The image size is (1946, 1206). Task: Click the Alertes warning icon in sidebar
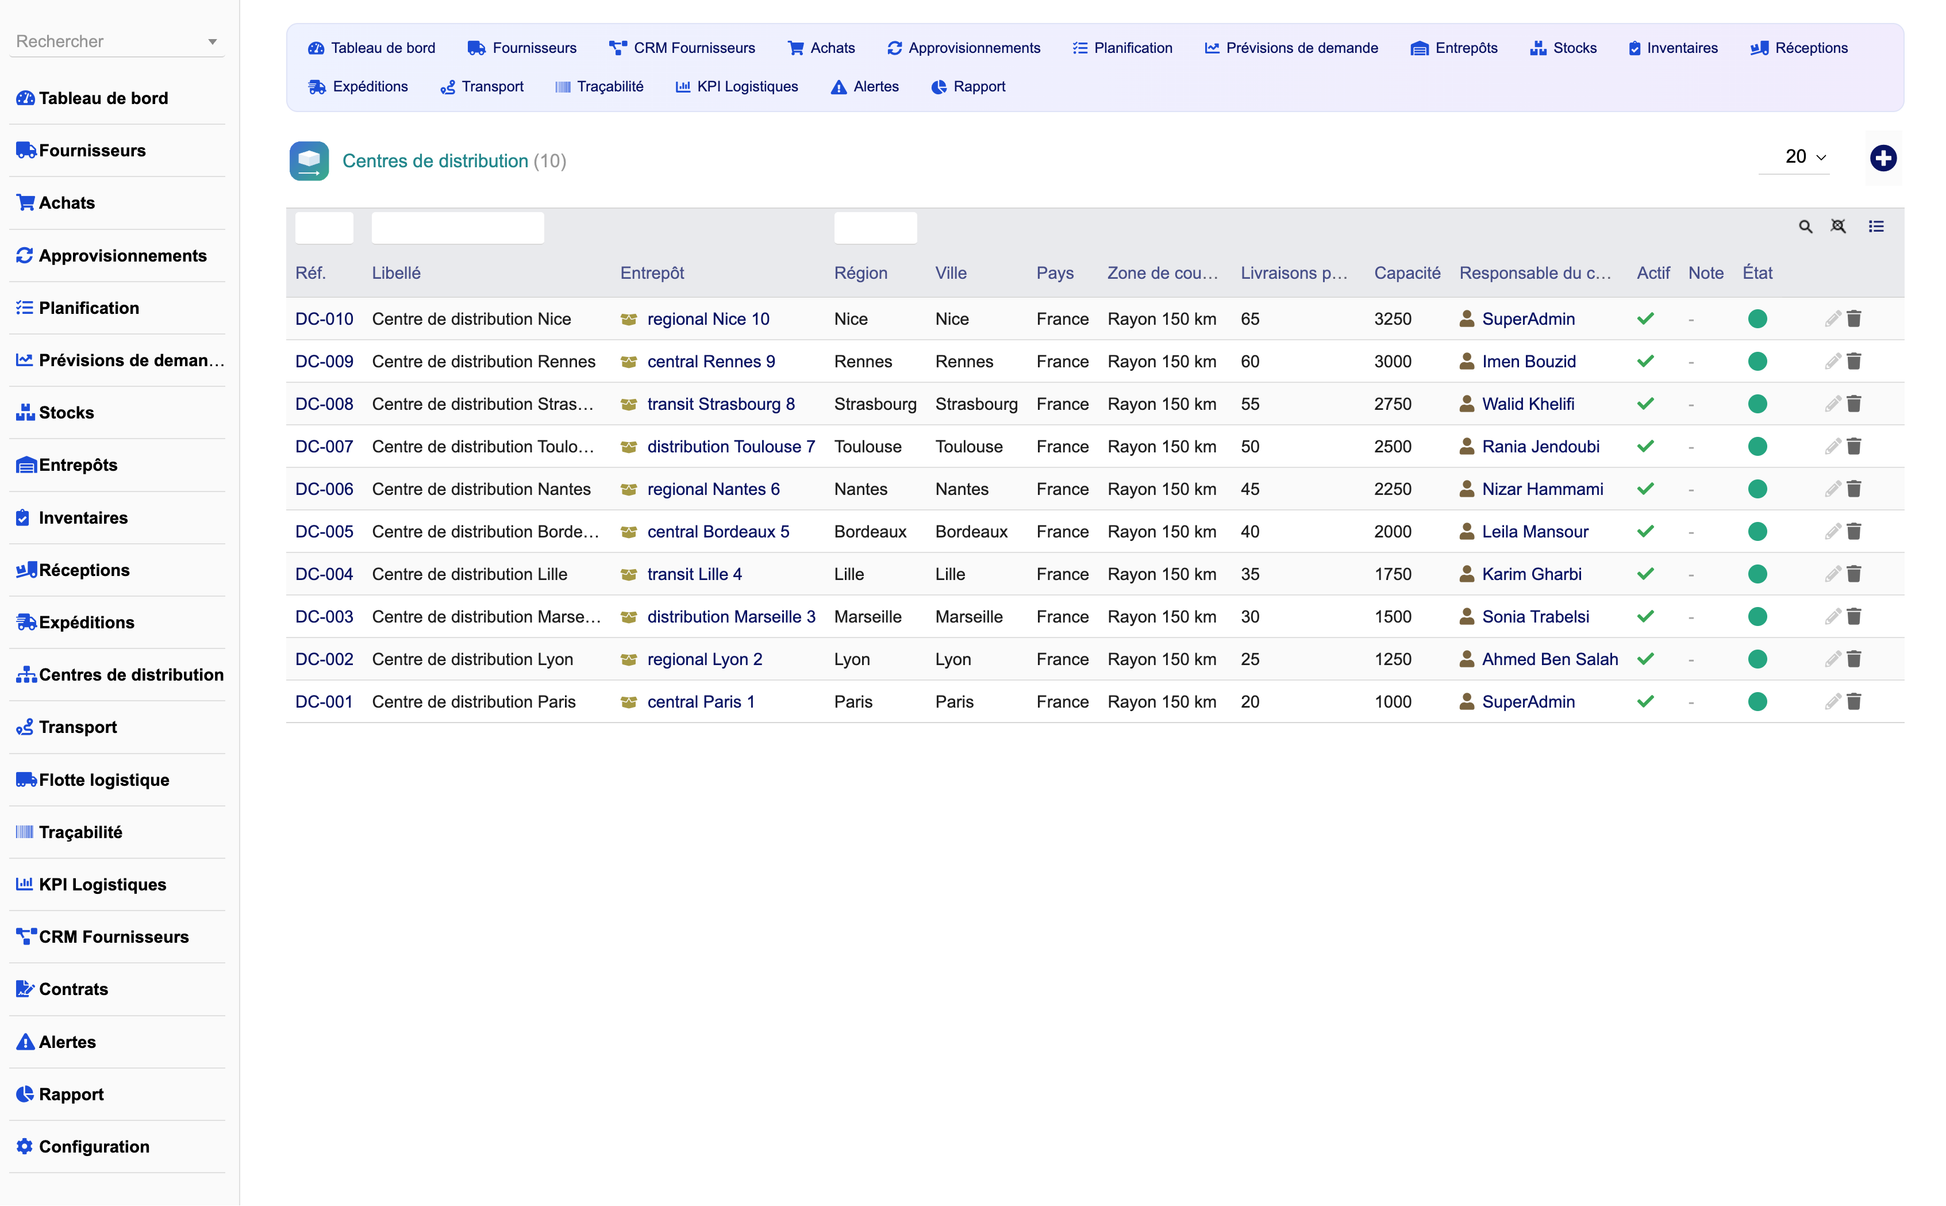(25, 1042)
